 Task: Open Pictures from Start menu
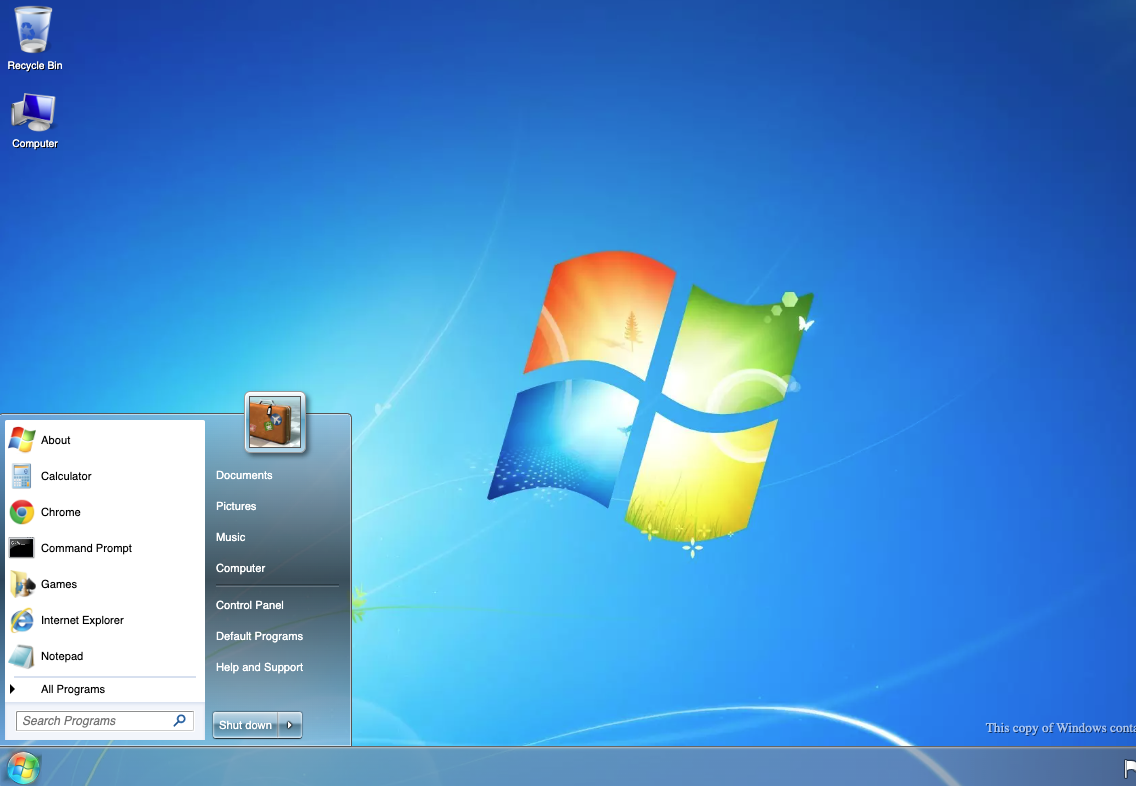click(x=236, y=506)
